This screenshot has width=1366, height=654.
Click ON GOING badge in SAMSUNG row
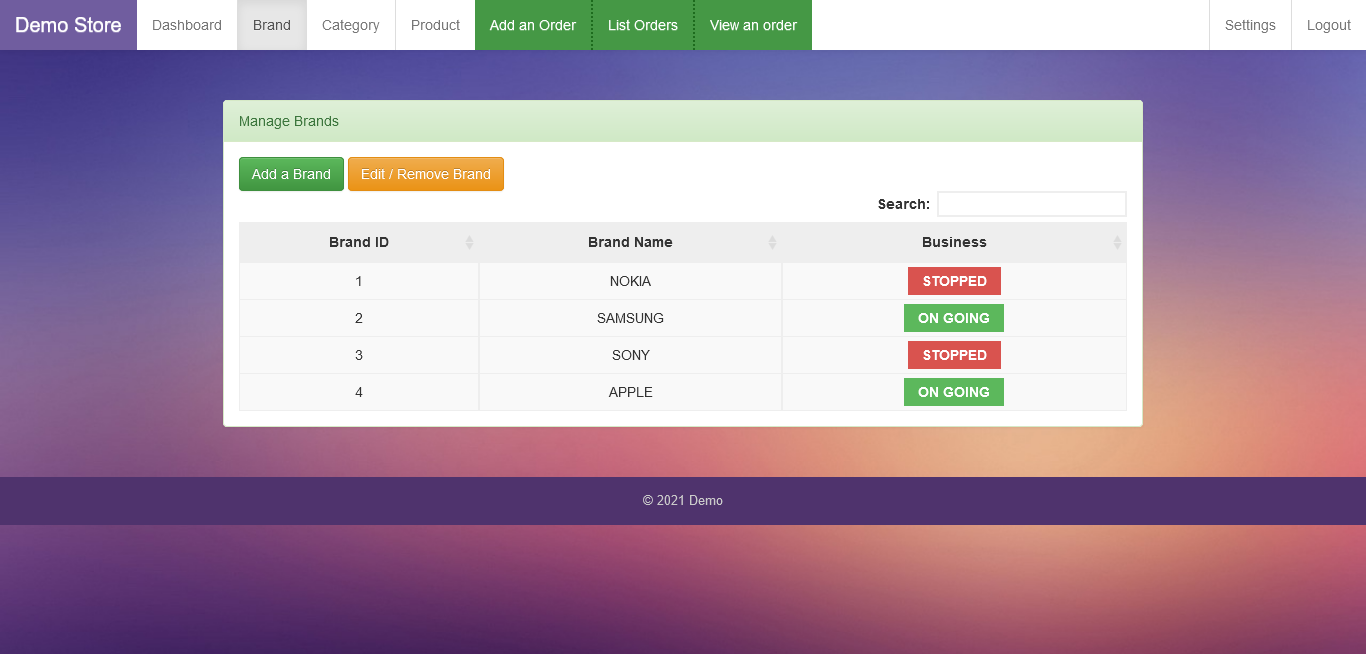coord(954,318)
